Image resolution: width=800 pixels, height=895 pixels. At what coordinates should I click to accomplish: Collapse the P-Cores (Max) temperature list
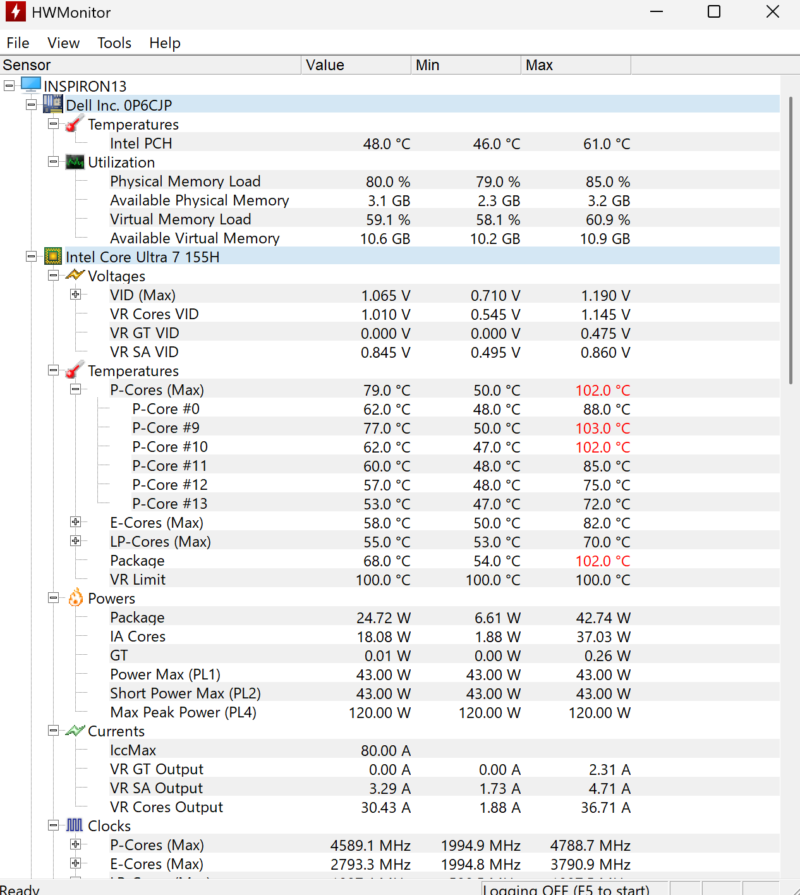(75, 390)
